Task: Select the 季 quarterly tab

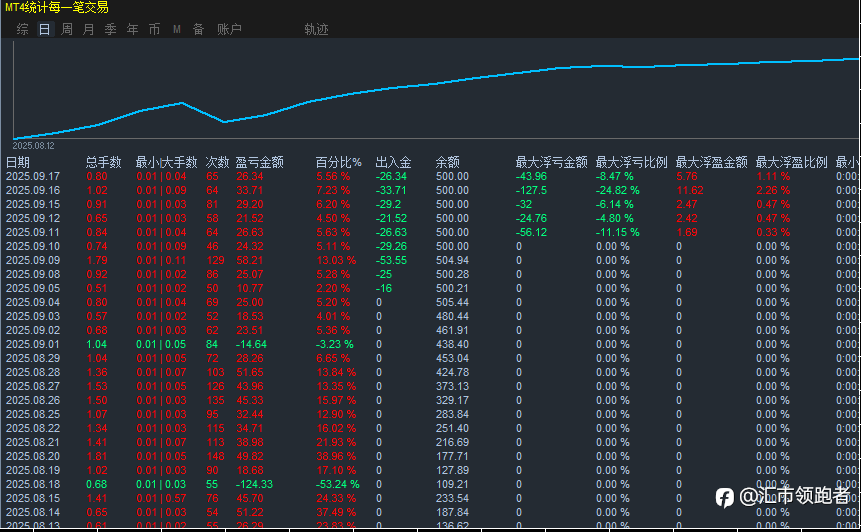Action: [110, 29]
